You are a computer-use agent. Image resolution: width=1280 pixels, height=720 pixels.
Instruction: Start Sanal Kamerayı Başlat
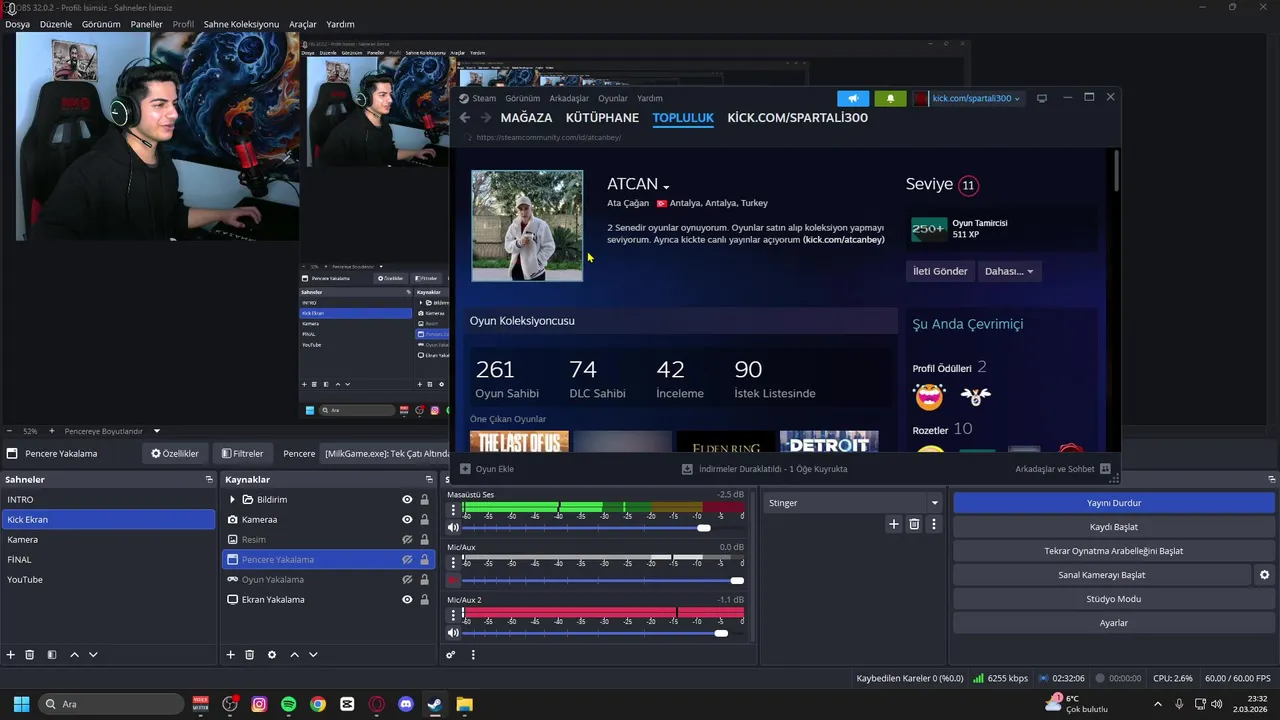(1101, 575)
